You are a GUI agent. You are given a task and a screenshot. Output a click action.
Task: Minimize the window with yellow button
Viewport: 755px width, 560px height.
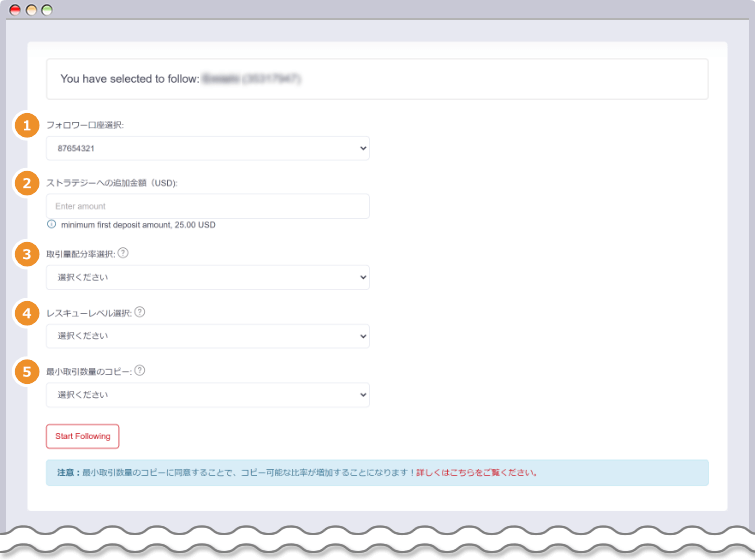coord(31,10)
